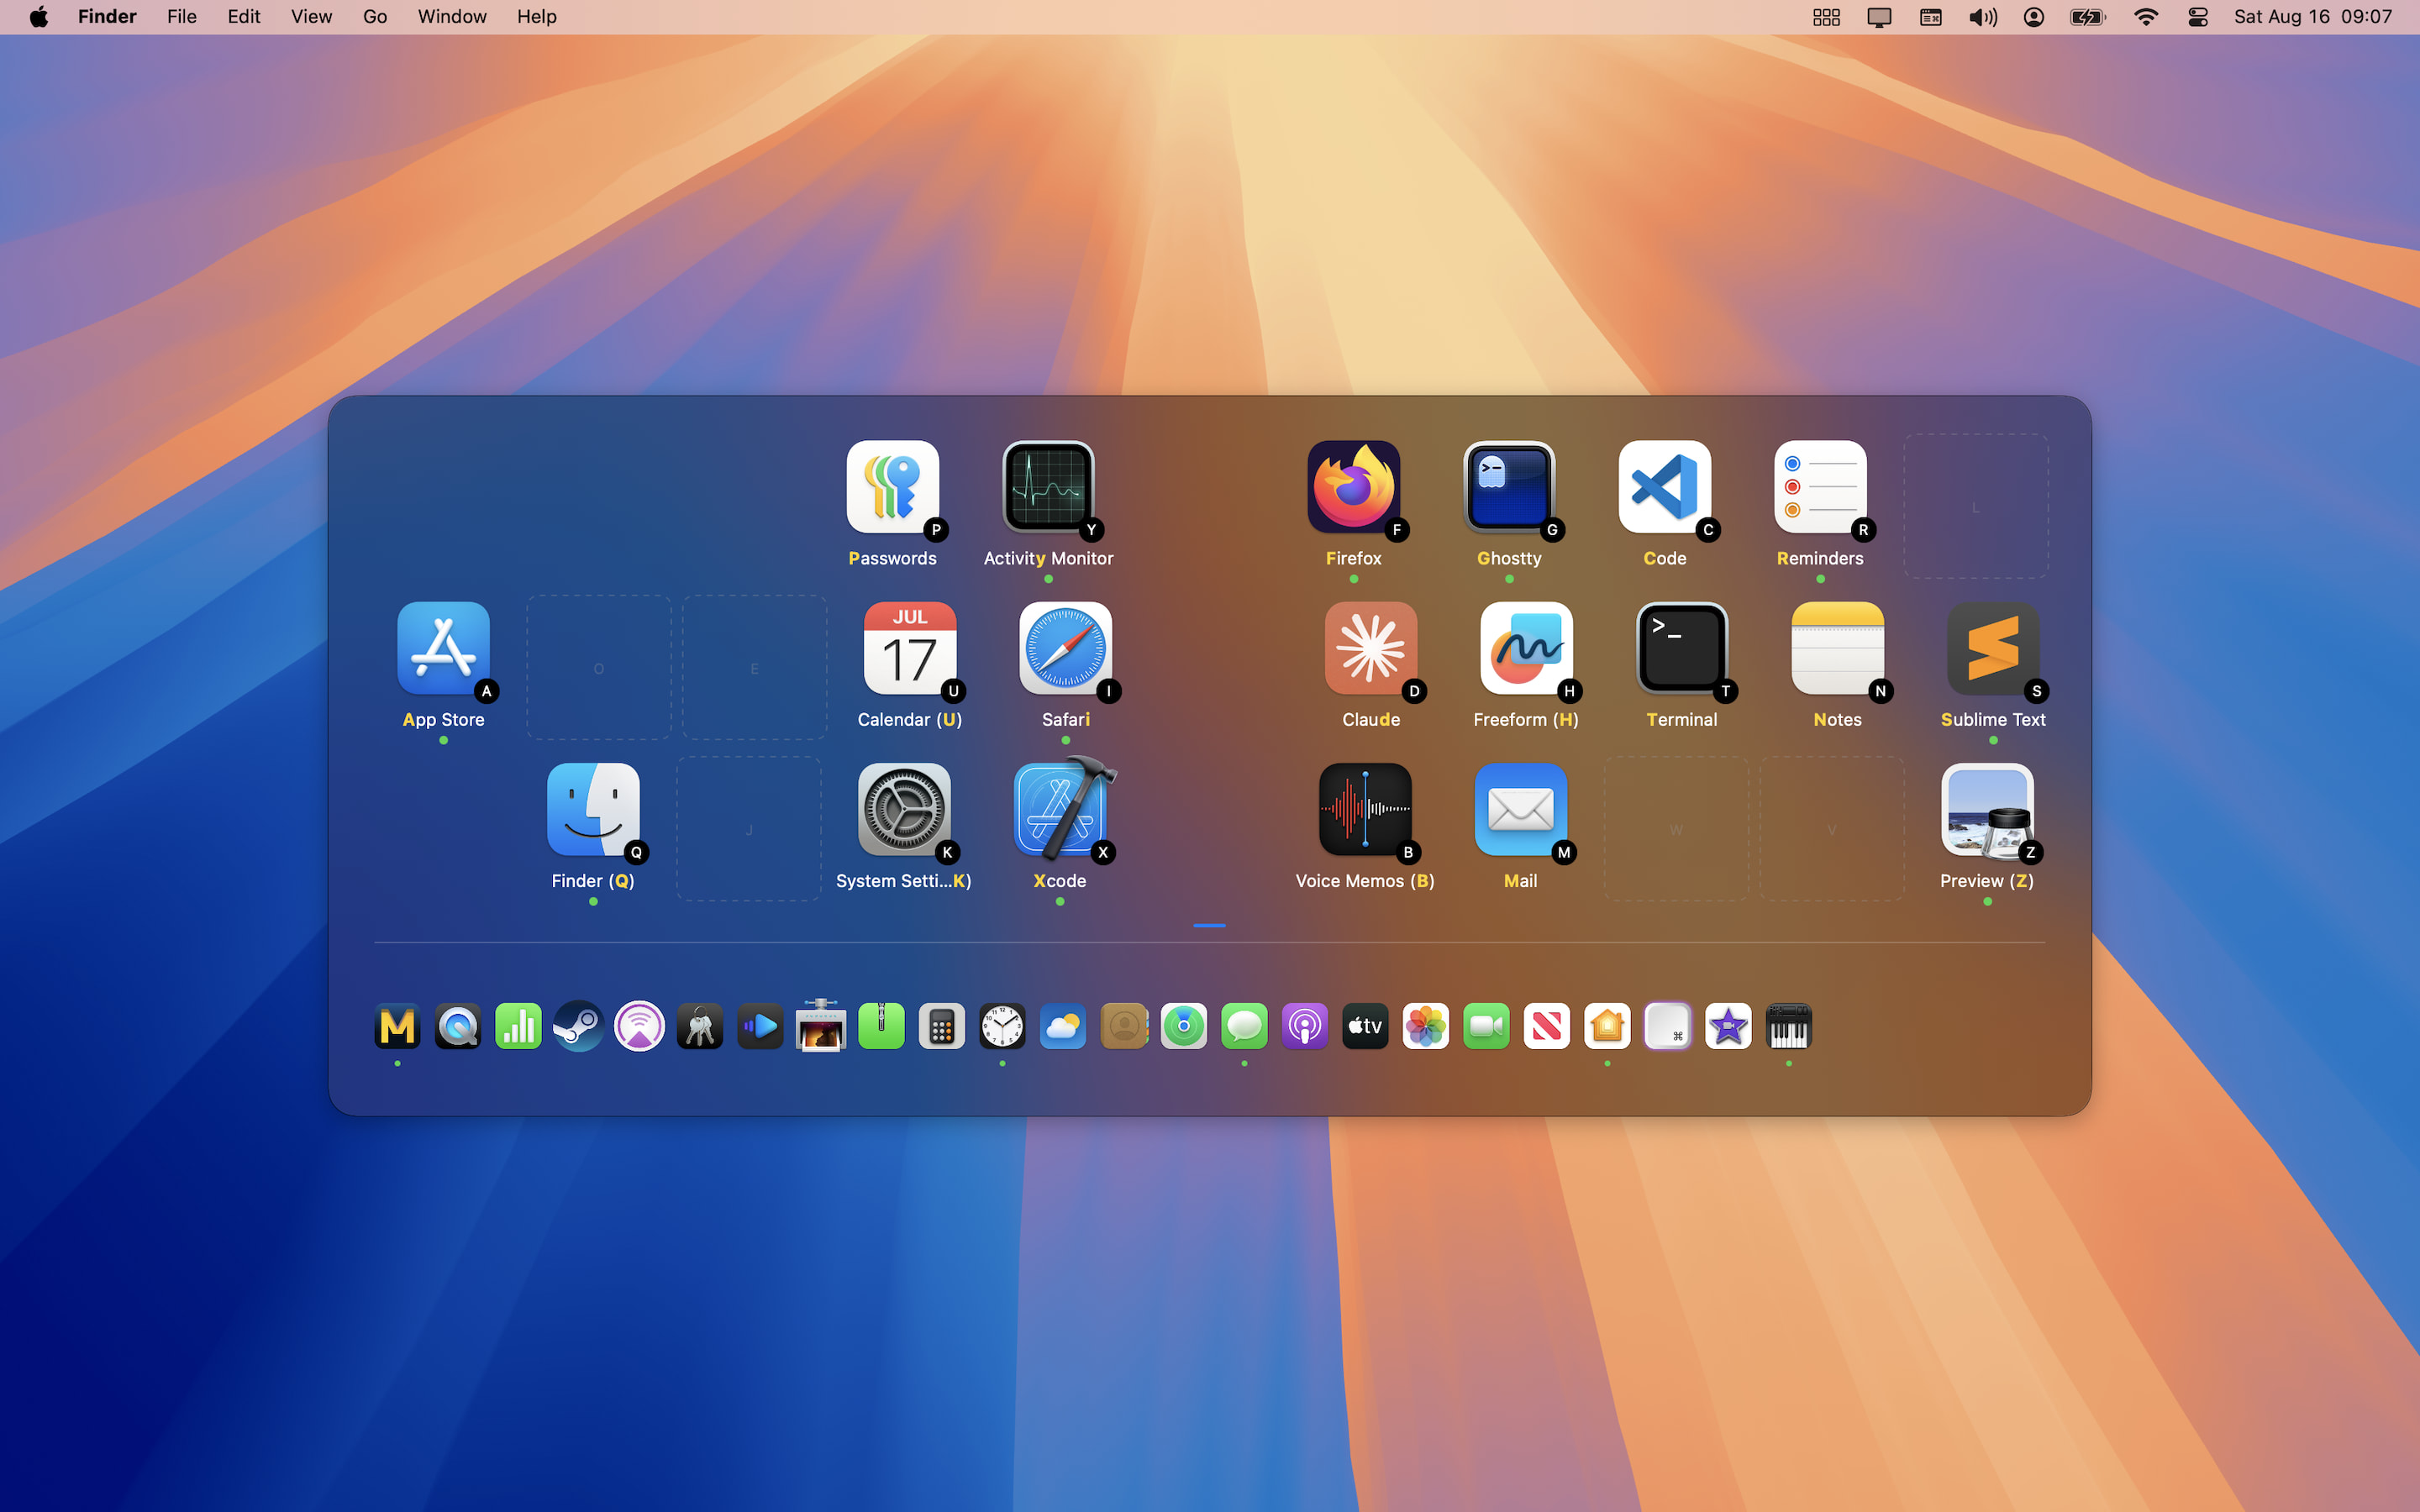Launch Safari from the grid
Image resolution: width=2420 pixels, height=1512 pixels.
(x=1065, y=648)
